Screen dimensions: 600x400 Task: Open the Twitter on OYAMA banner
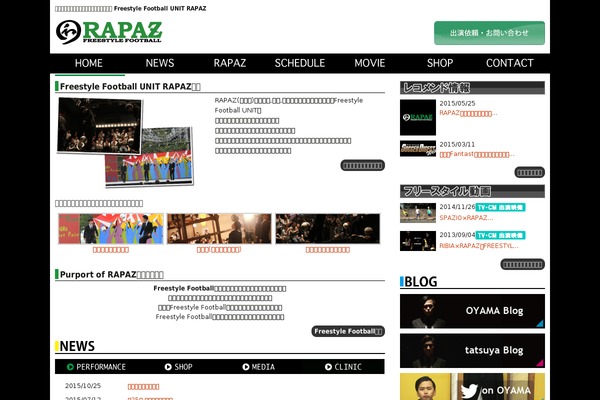click(472, 387)
